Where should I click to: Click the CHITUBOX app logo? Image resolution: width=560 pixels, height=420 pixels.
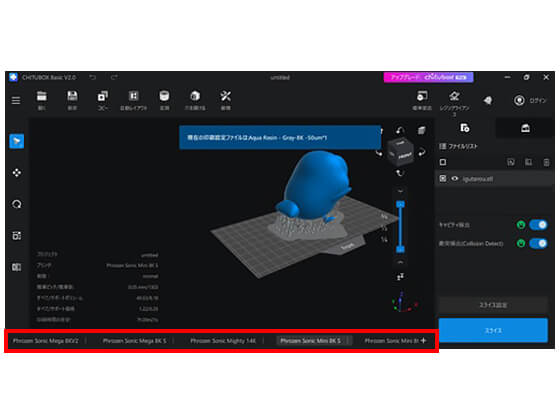[13, 77]
